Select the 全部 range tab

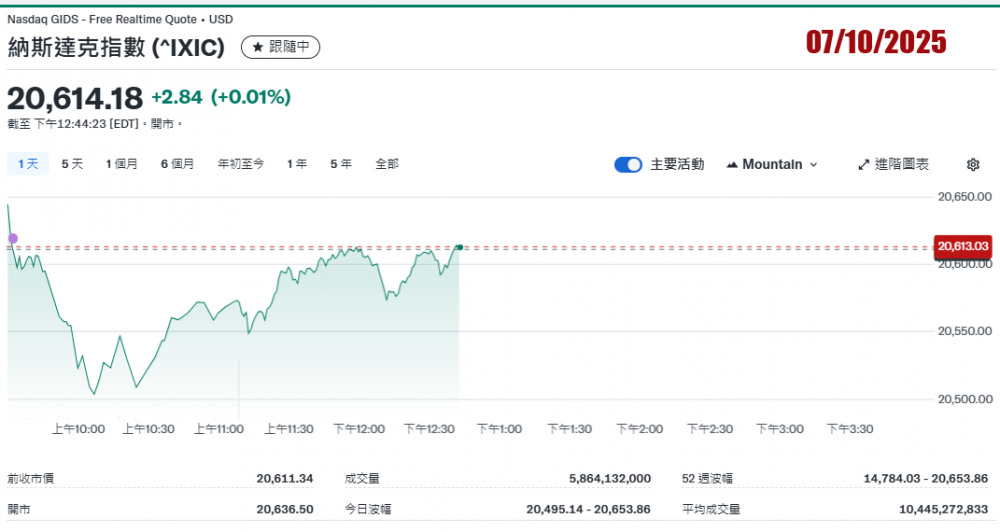point(387,164)
